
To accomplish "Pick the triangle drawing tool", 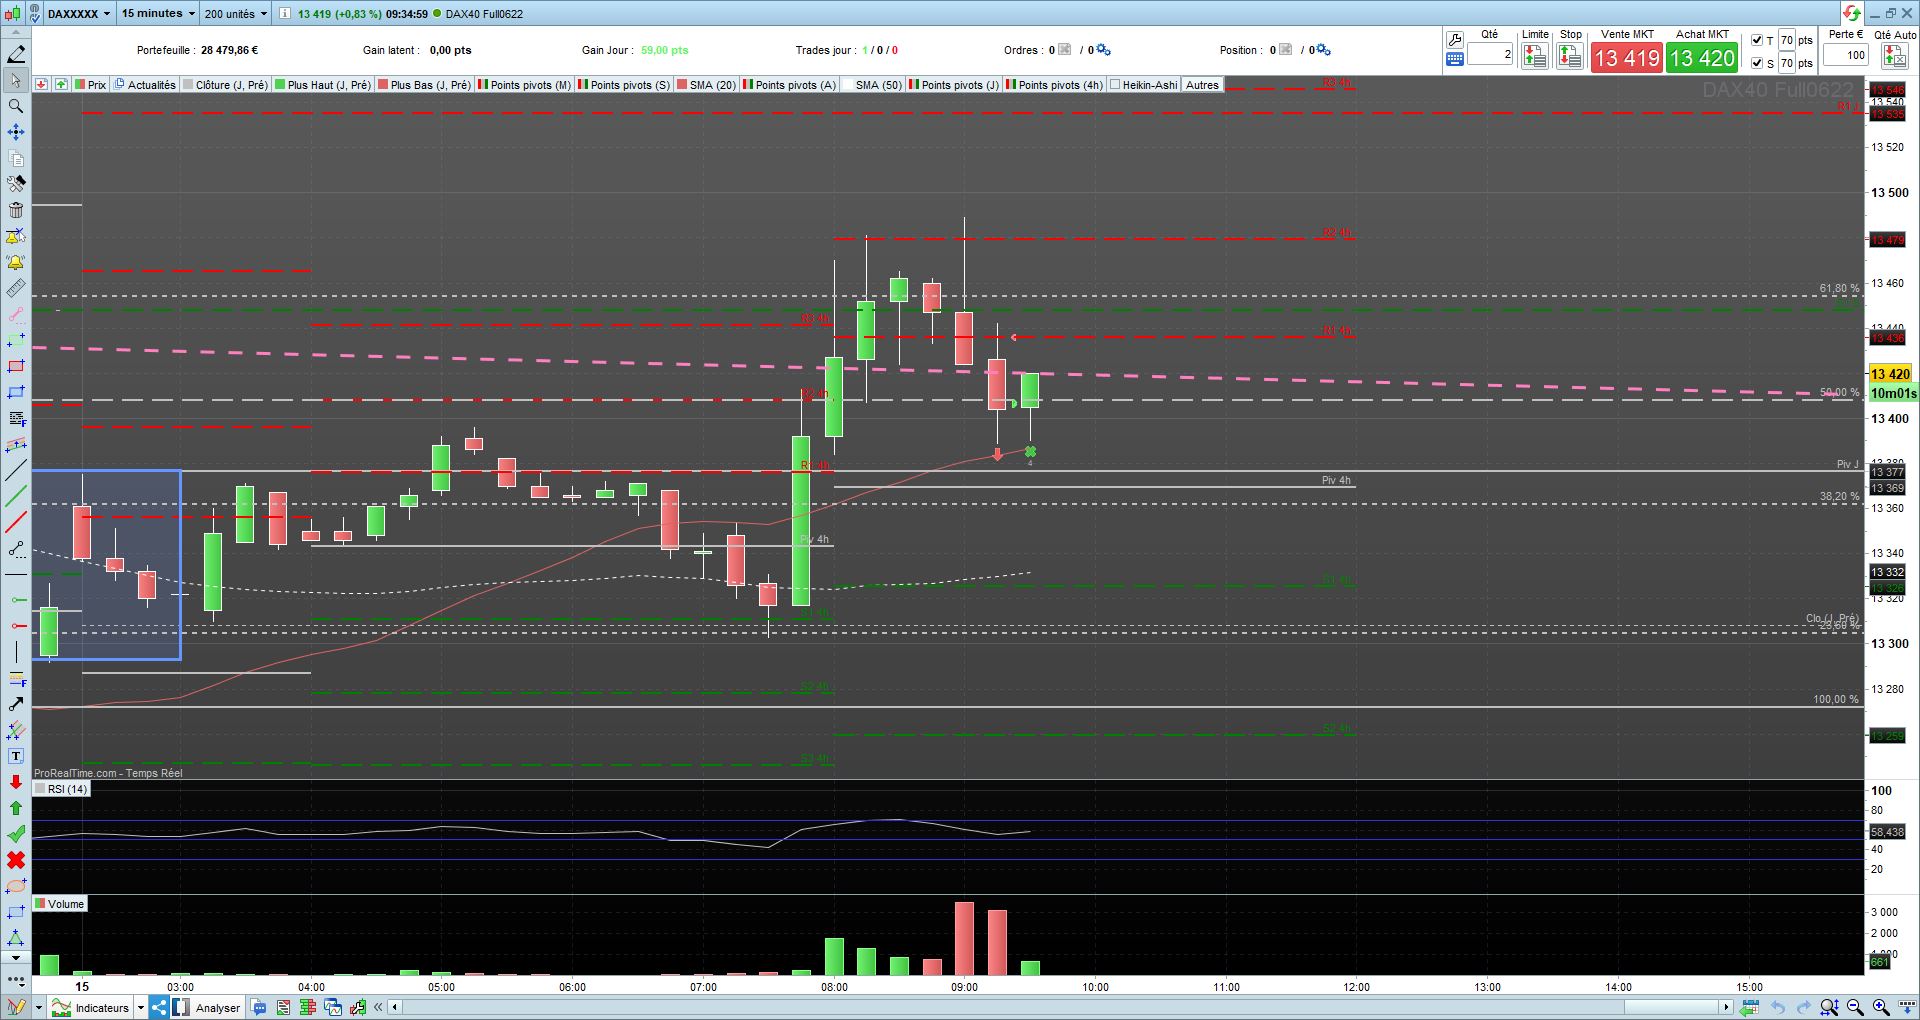I will tap(16, 938).
